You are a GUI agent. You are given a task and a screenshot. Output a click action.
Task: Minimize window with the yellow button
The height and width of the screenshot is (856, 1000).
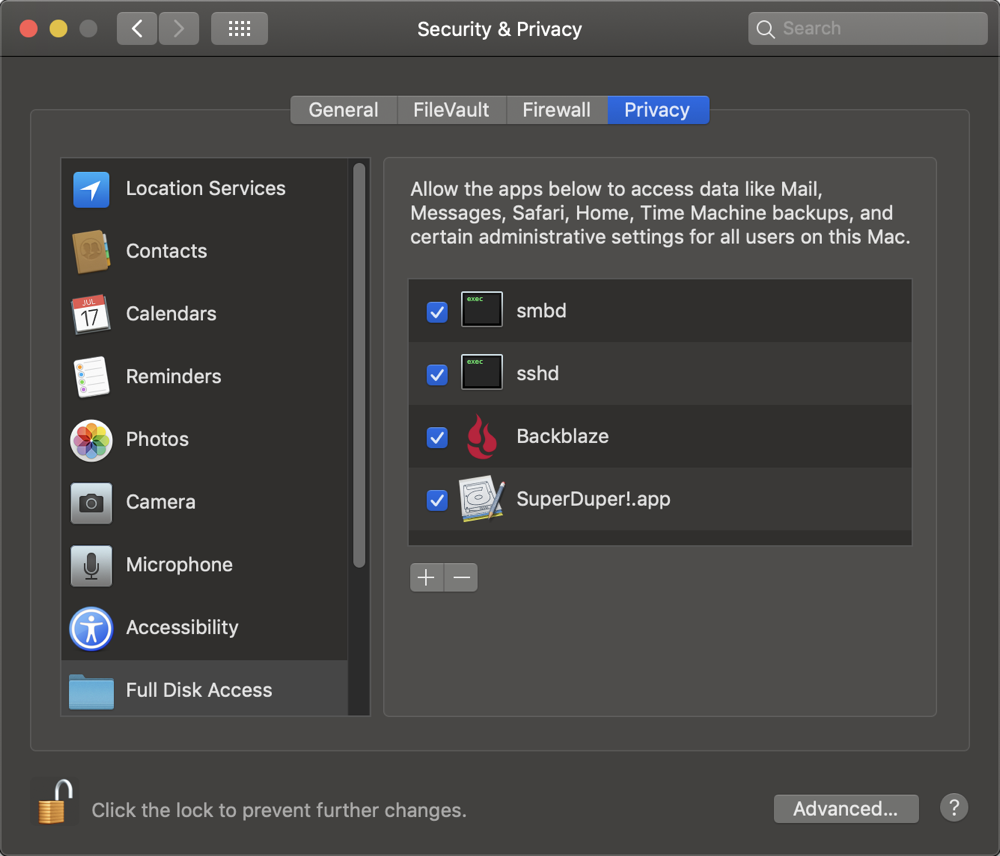click(x=59, y=29)
